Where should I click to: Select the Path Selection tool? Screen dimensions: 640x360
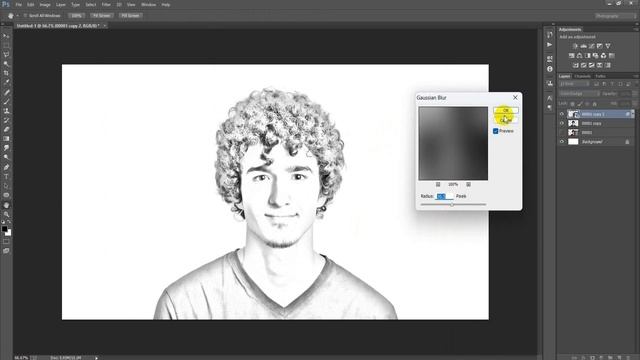pos(6,186)
